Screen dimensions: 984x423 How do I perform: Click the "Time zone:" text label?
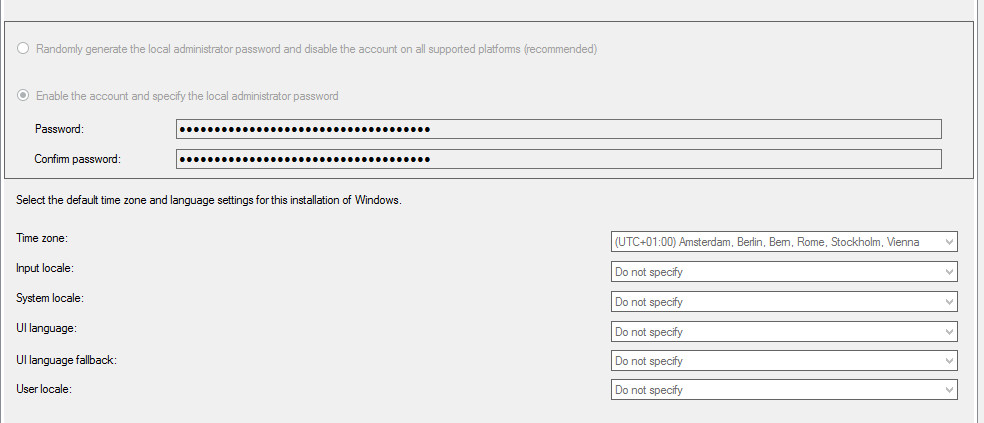point(41,238)
